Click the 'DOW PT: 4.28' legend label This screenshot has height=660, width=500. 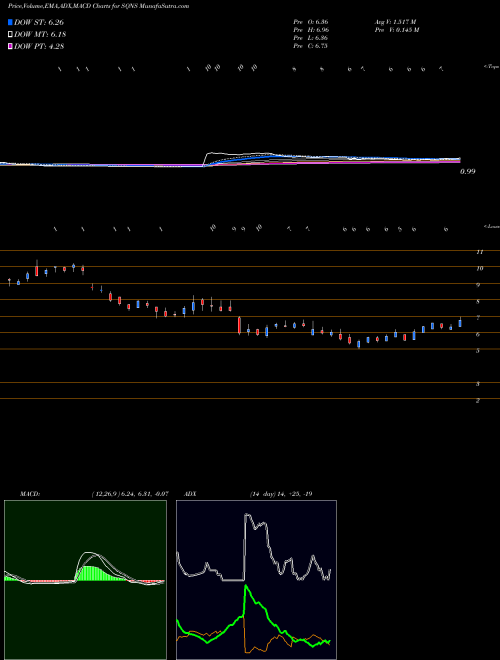tap(39, 46)
